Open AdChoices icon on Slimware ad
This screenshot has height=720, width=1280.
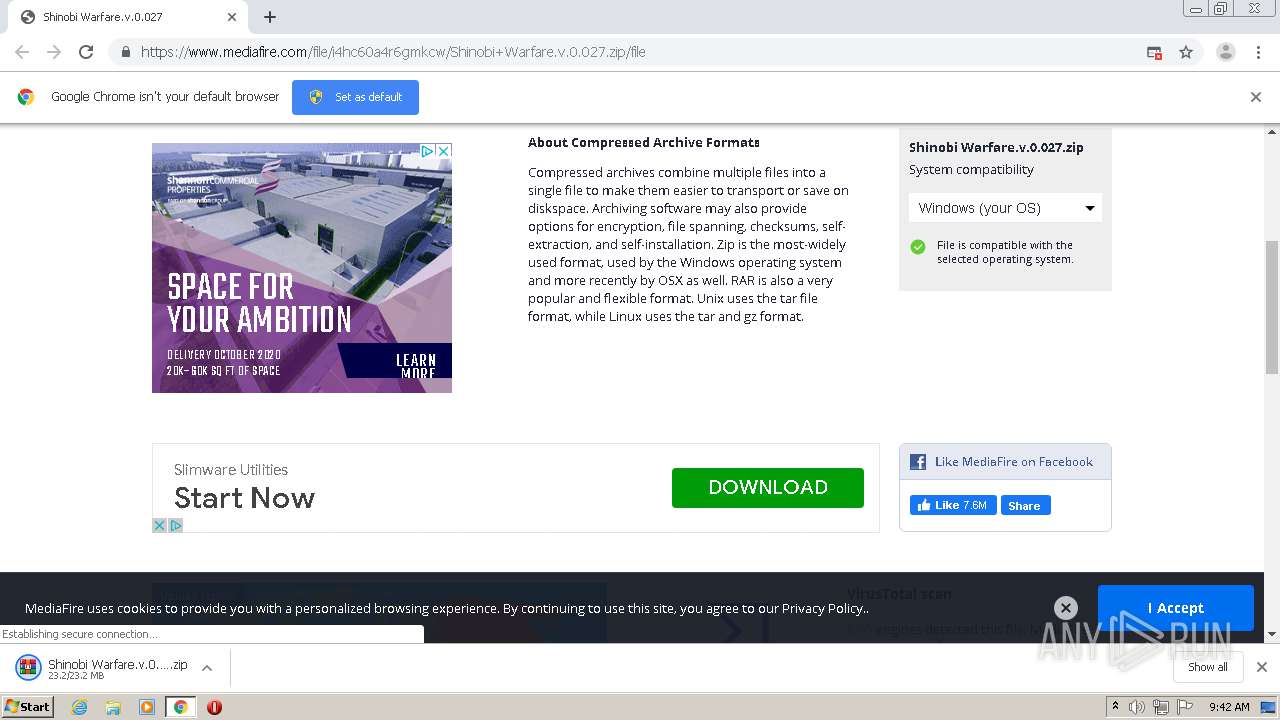click(176, 525)
